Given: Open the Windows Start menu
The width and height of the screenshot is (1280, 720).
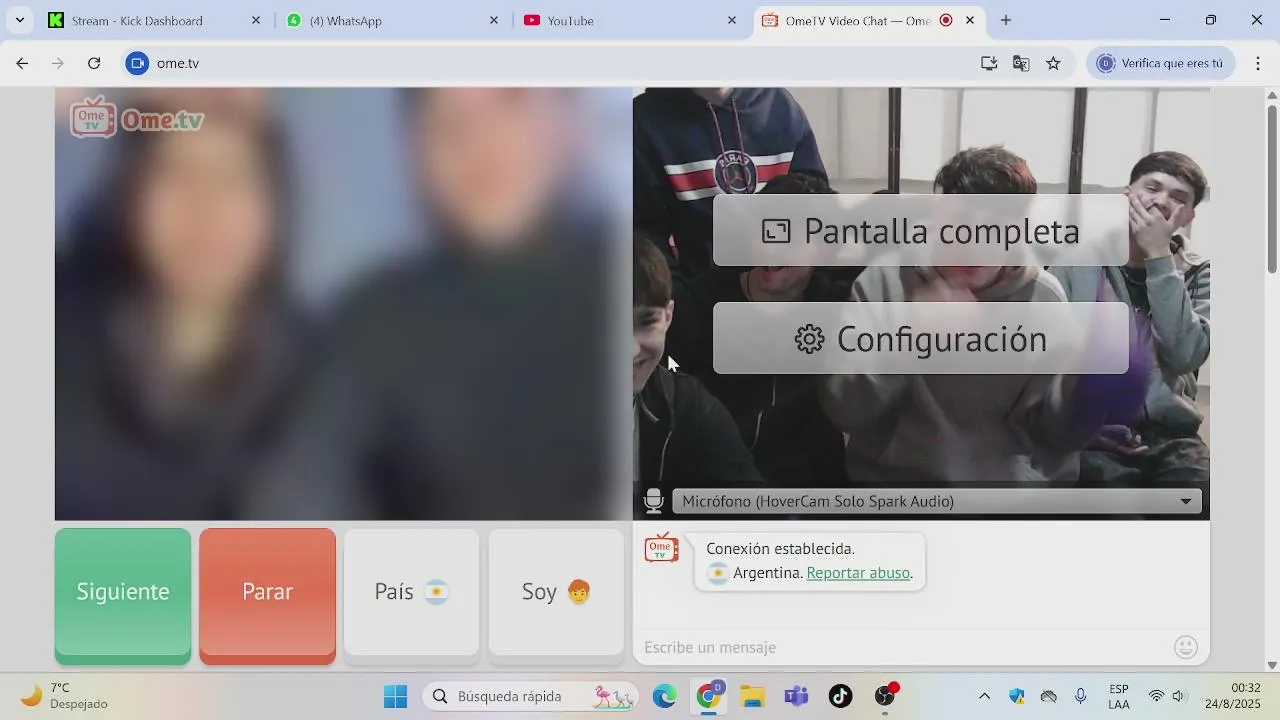Looking at the screenshot, I should [396, 696].
